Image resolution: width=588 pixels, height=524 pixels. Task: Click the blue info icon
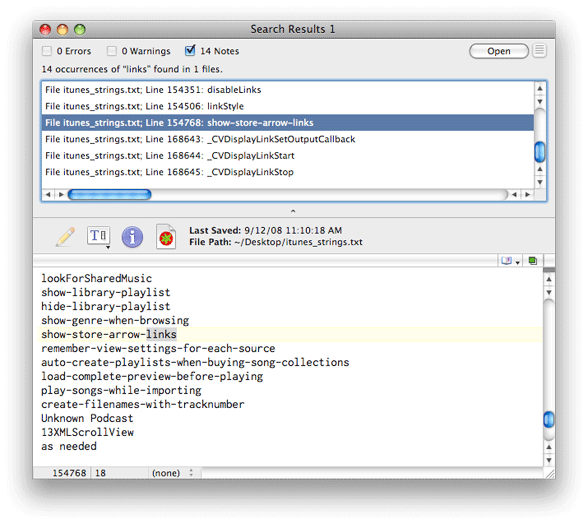132,237
